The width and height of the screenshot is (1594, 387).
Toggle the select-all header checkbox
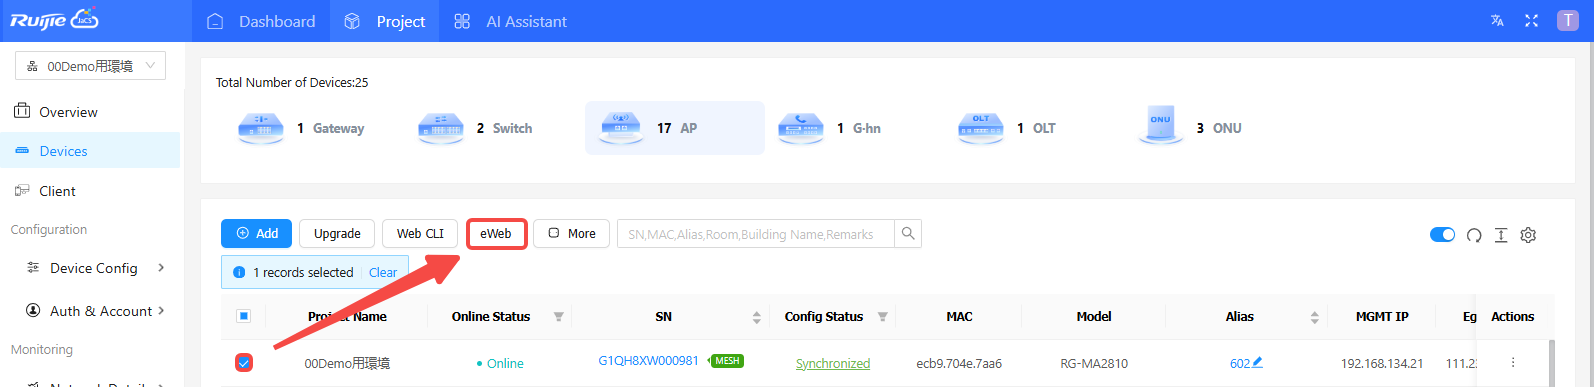coord(243,316)
